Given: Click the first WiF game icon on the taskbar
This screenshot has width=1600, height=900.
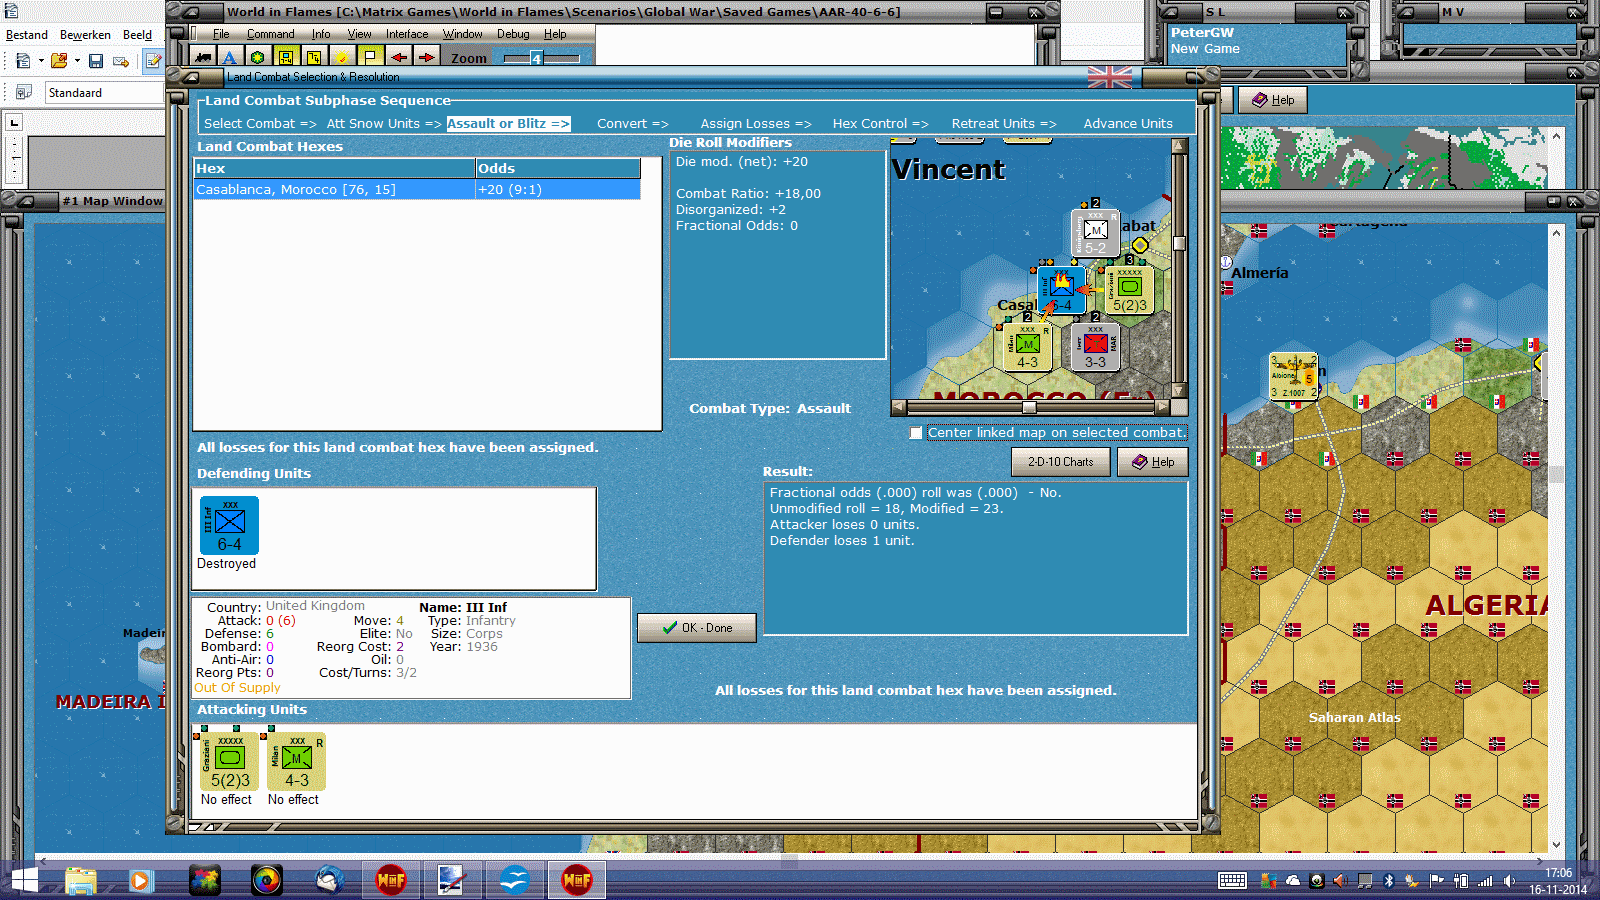Looking at the screenshot, I should pos(391,881).
